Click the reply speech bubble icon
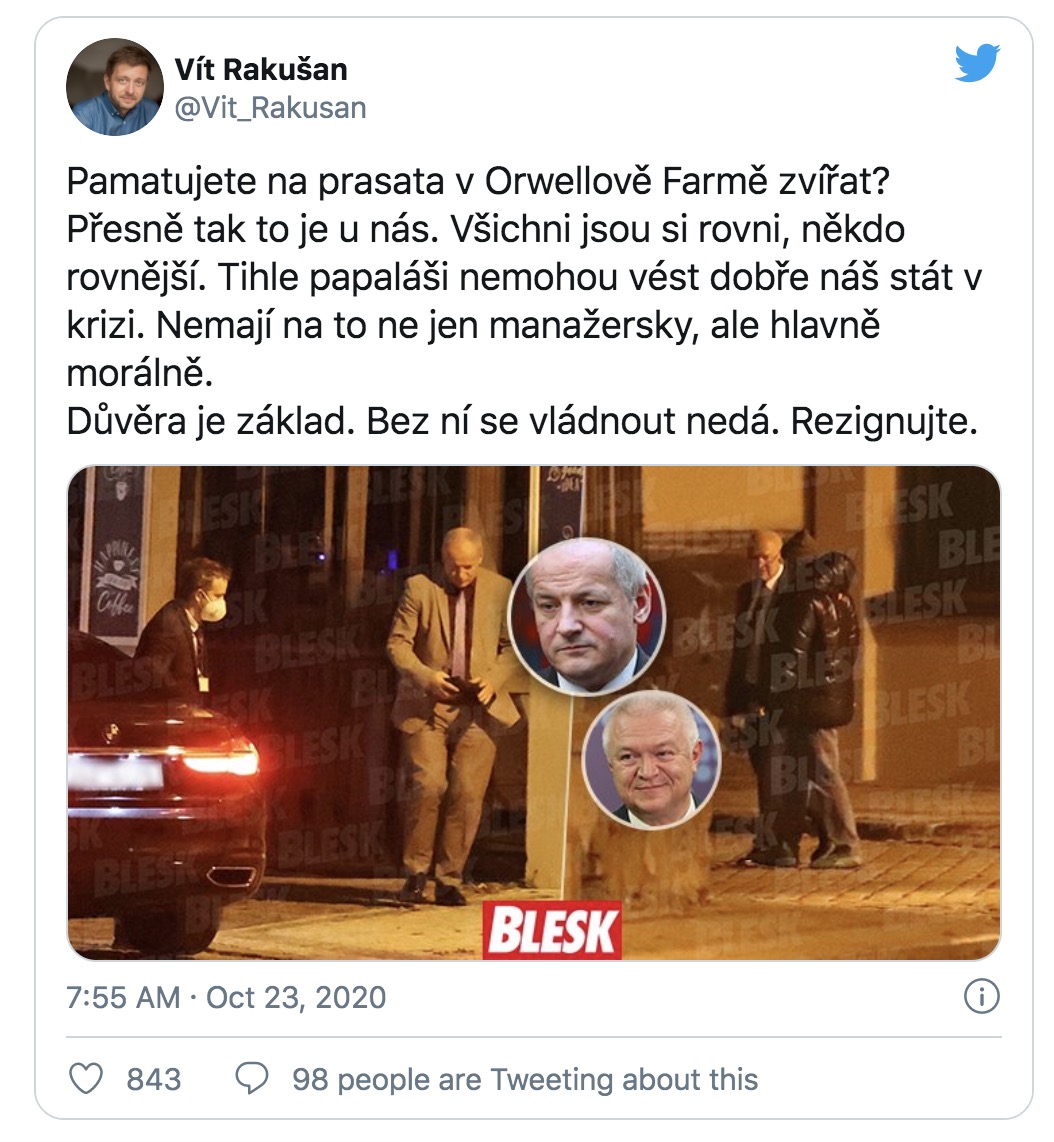Viewport: 1054px width, 1142px height. (252, 1079)
